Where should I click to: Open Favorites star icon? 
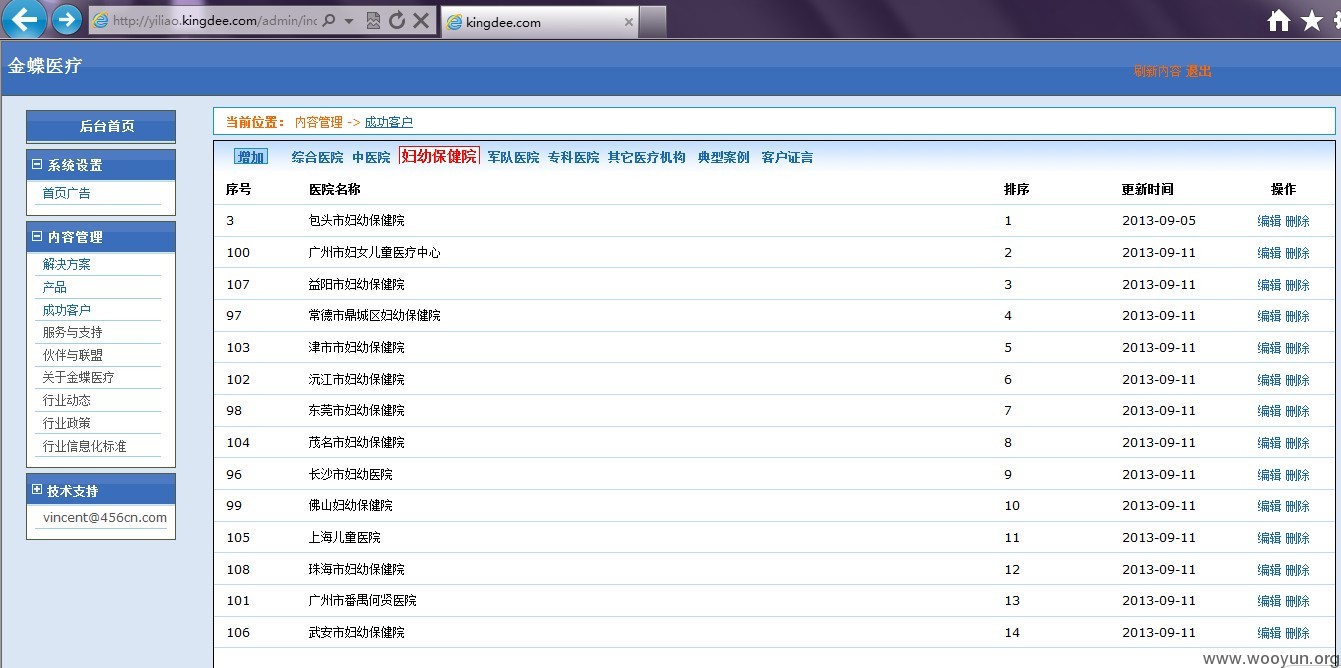[x=1312, y=21]
